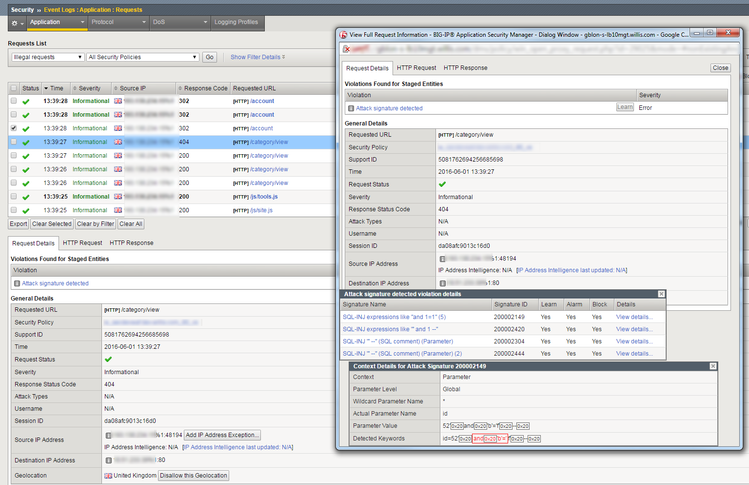The height and width of the screenshot is (485, 749).
Task: Check the box for the /js/tools.js request
Action: 13,197
